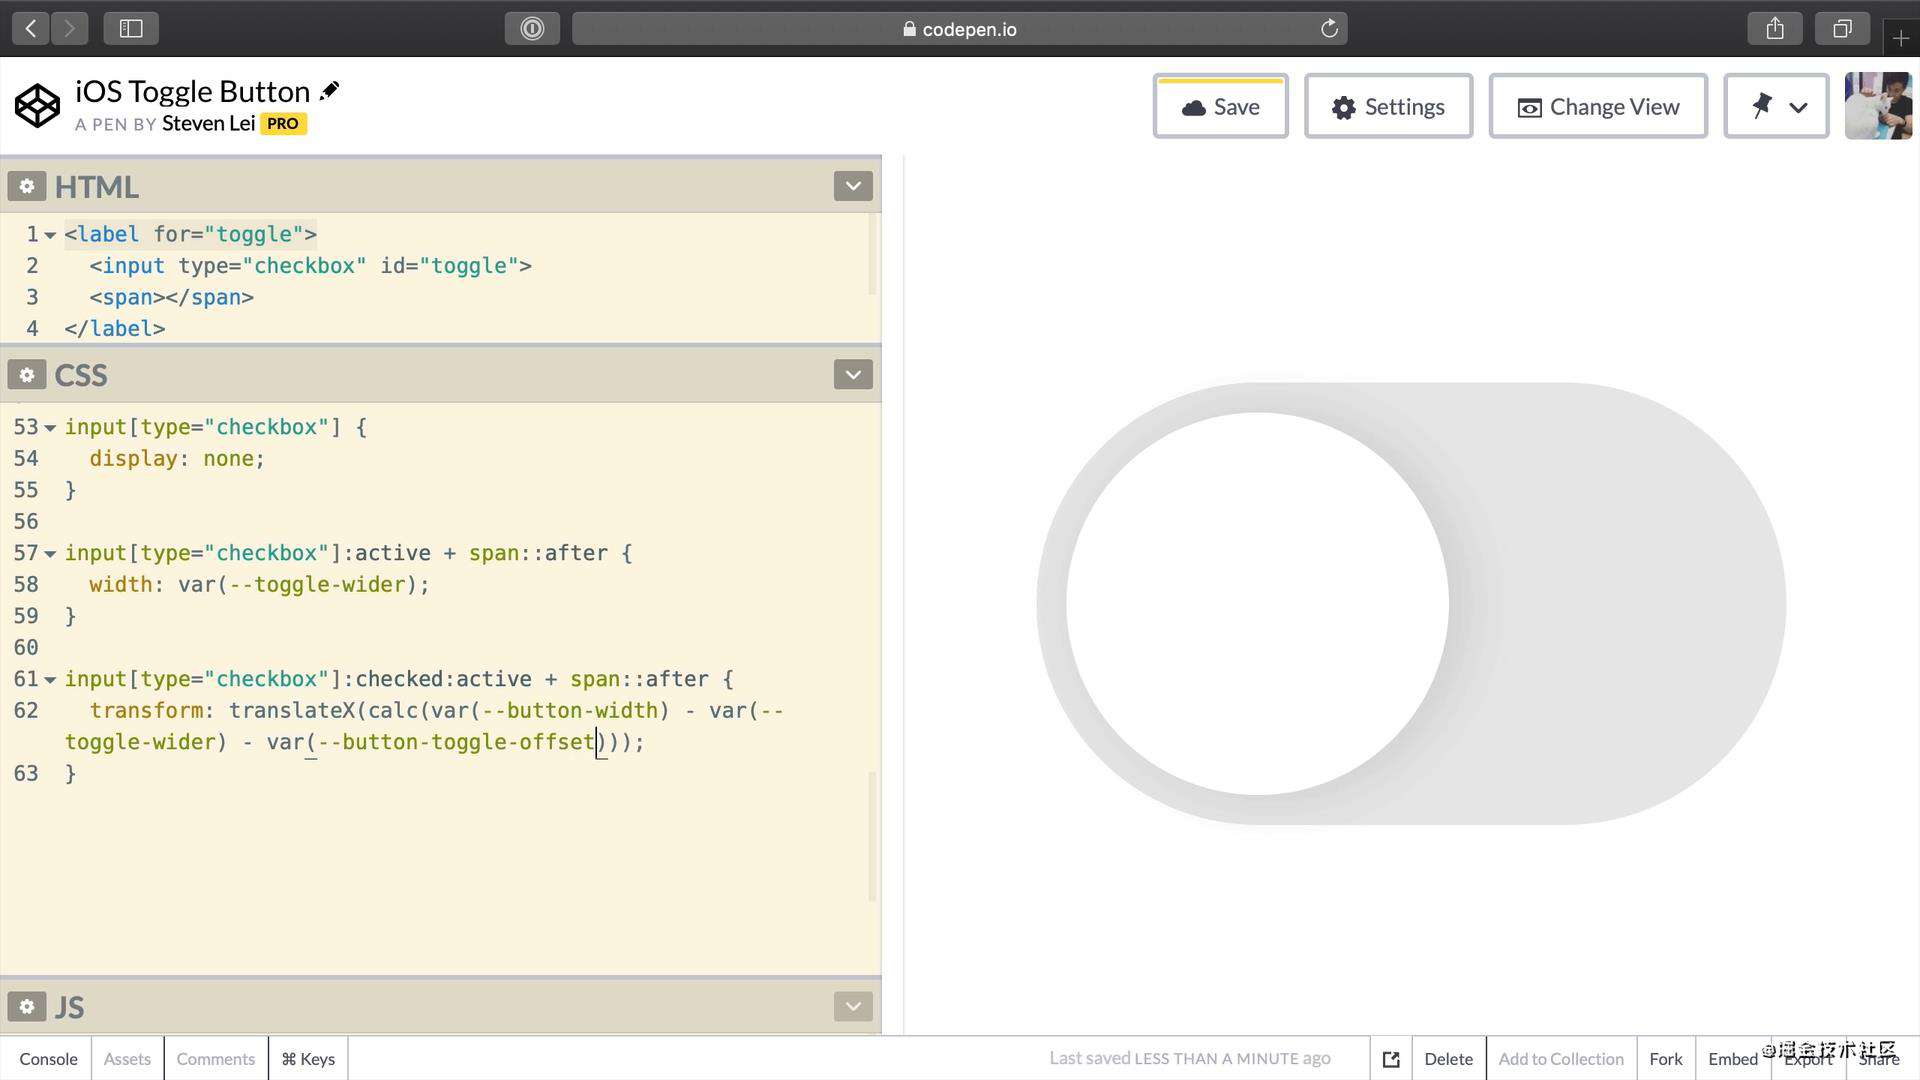Image resolution: width=1920 pixels, height=1080 pixels.
Task: Click the CSS panel title
Action: click(81, 375)
